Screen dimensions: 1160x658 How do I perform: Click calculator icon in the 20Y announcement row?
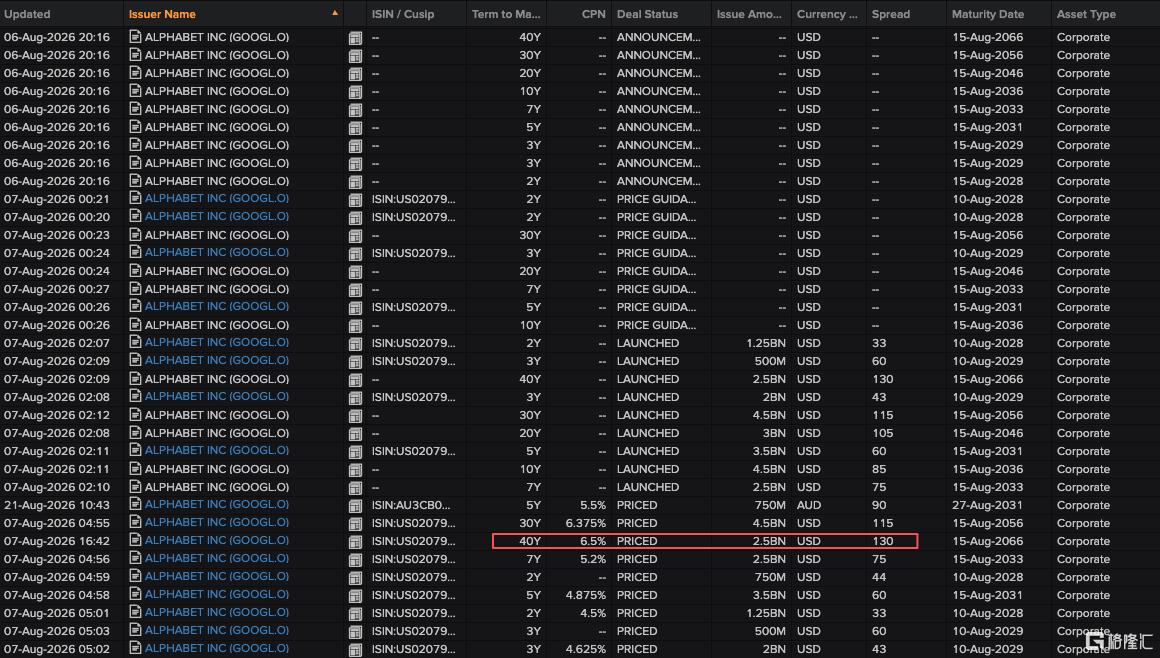pos(355,73)
